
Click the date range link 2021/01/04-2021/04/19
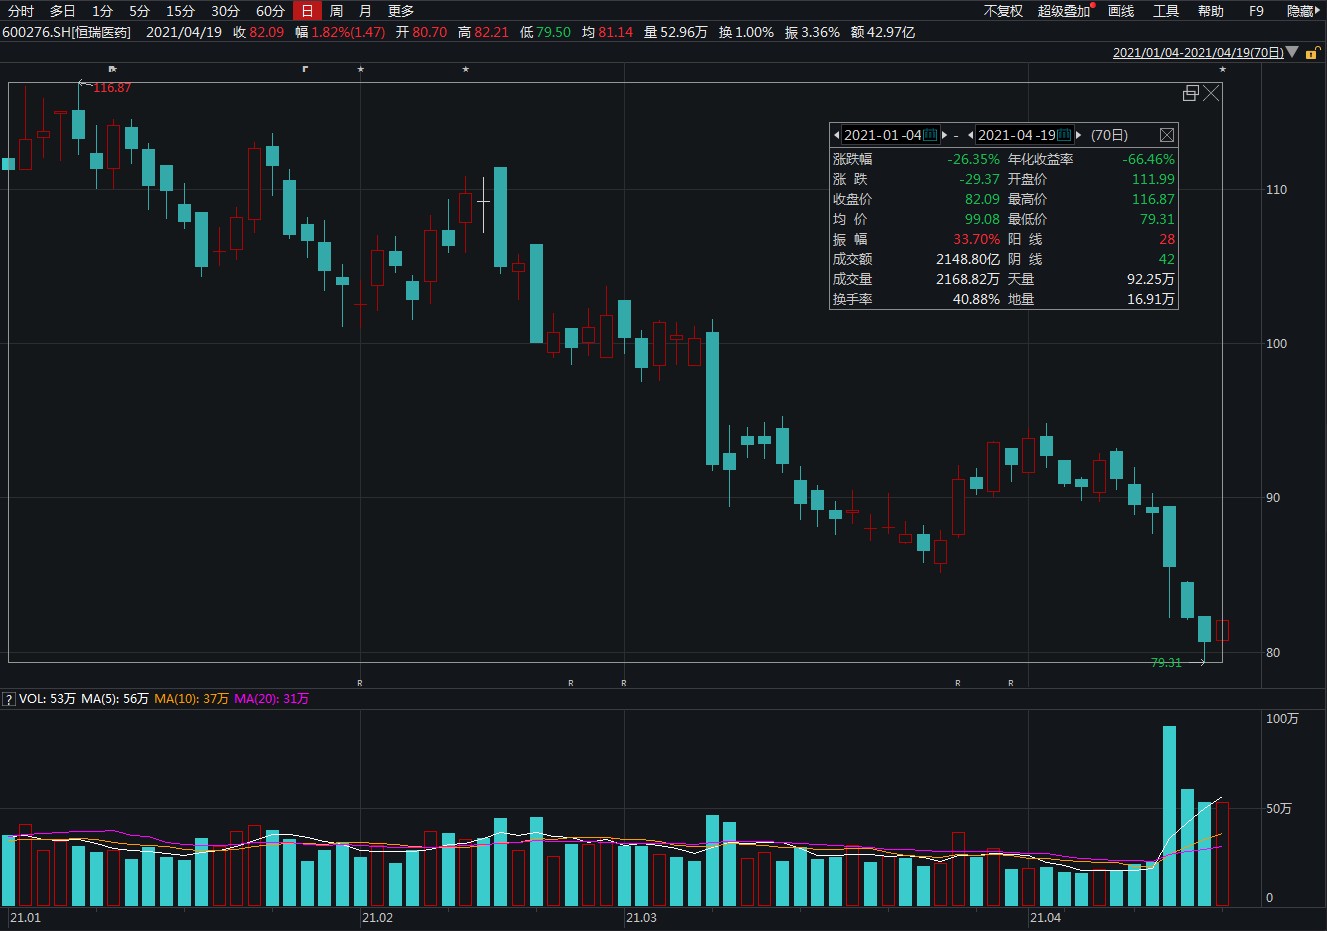point(1197,53)
